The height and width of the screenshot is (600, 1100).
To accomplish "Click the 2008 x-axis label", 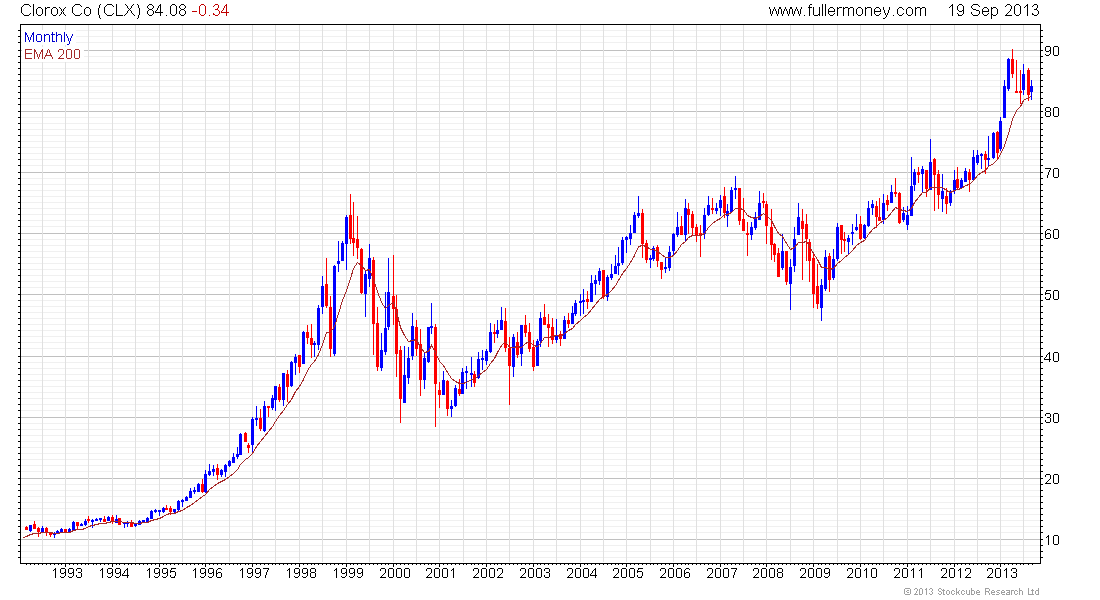I will (768, 573).
